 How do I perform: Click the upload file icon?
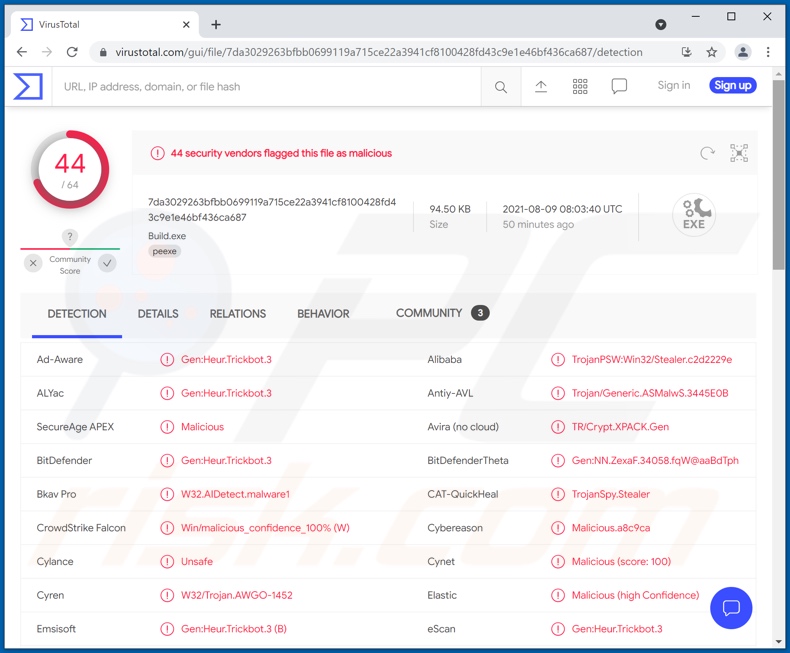(x=541, y=87)
